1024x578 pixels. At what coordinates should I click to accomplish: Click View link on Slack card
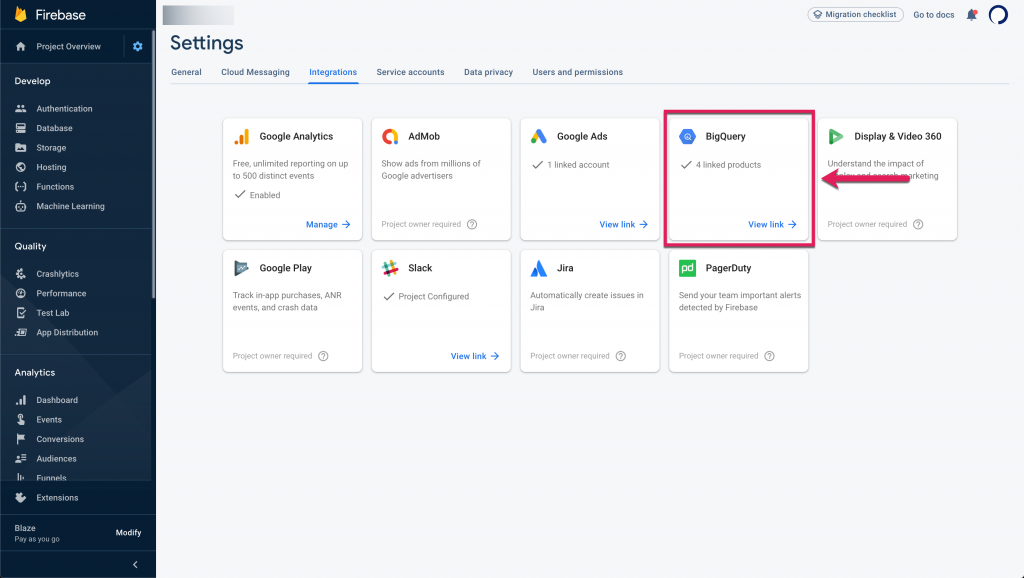tap(475, 356)
